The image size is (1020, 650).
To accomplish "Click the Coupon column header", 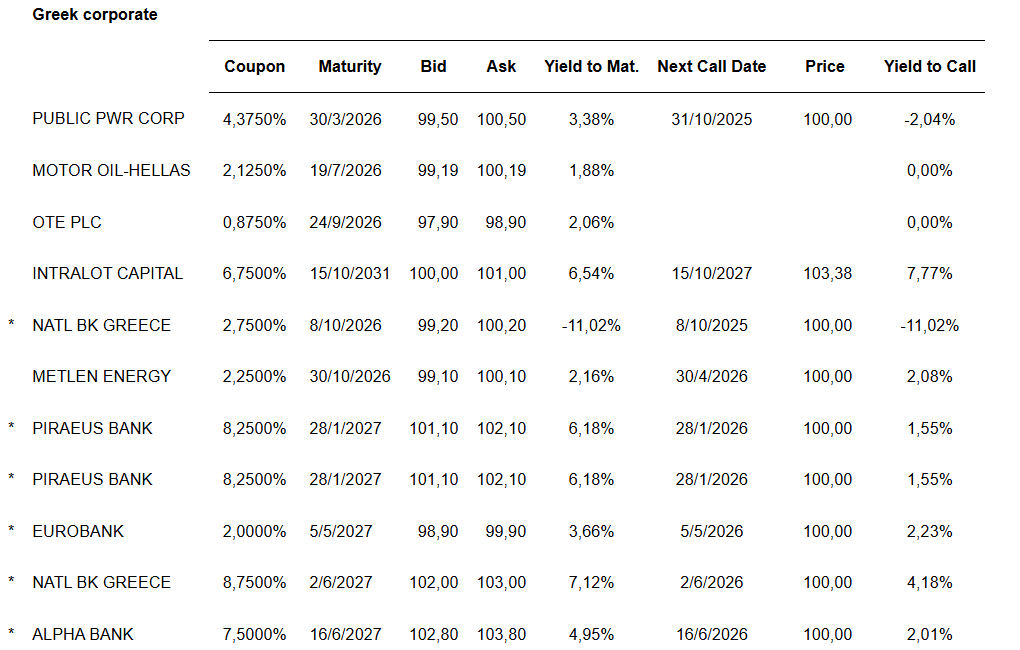I will point(254,67).
